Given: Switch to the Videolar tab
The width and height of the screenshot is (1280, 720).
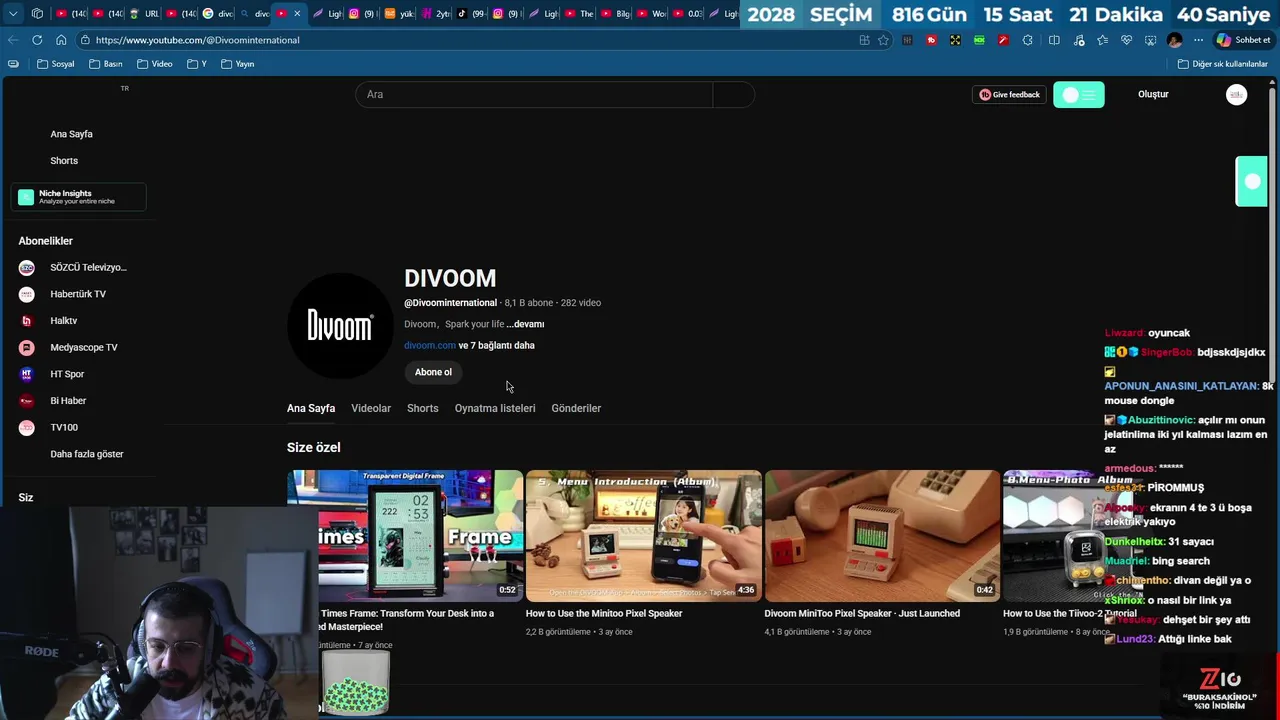Looking at the screenshot, I should [371, 408].
